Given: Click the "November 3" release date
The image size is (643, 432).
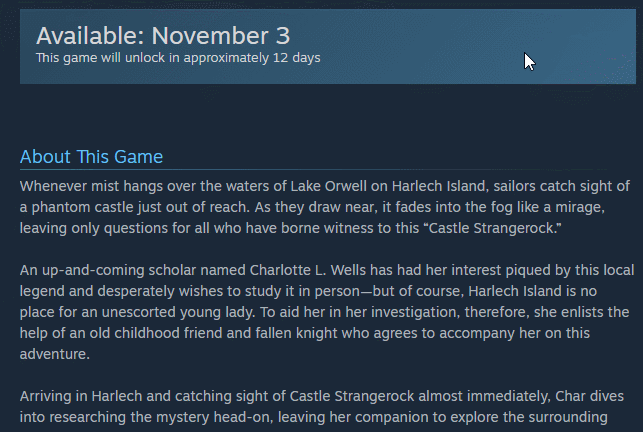Looking at the screenshot, I should pyautogui.click(x=221, y=36).
